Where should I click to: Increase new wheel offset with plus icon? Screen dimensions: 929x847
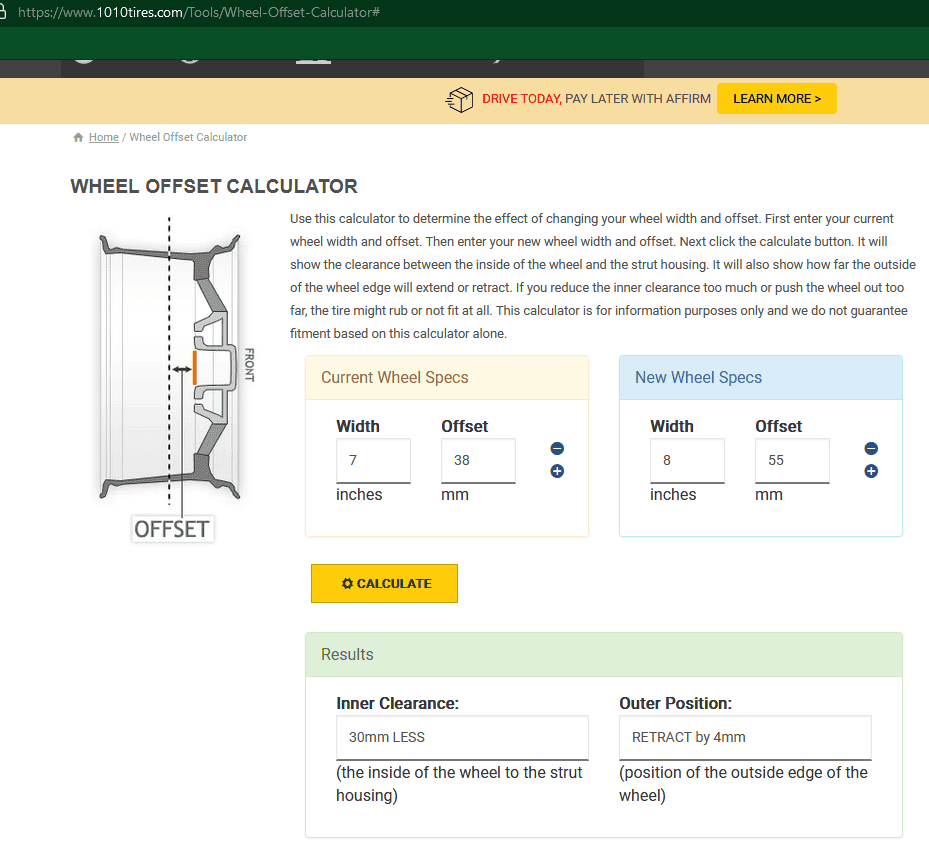871,471
